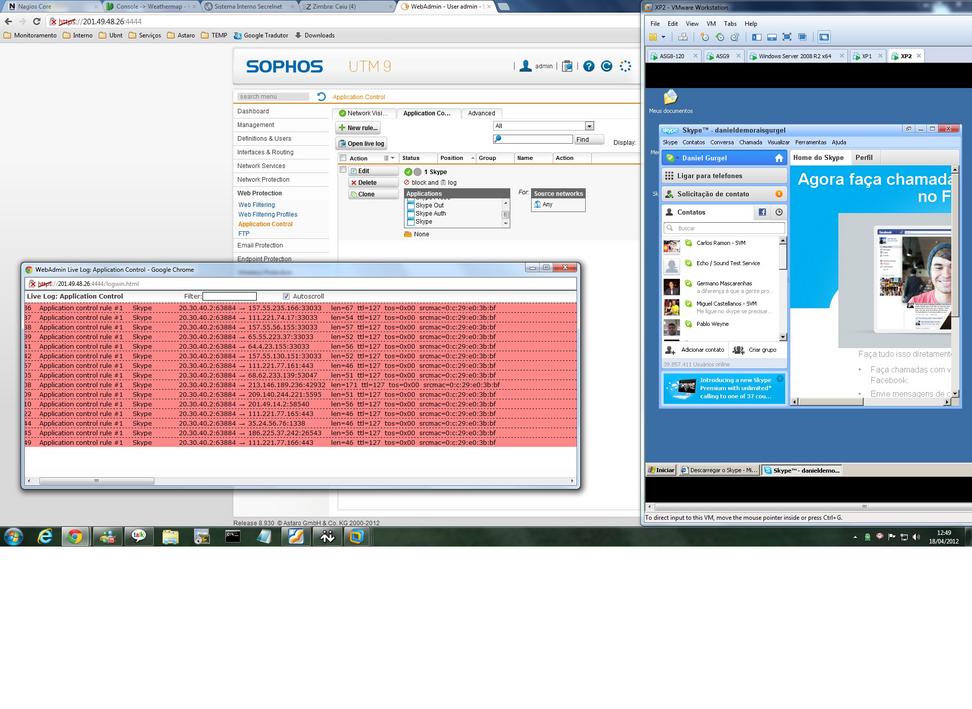Image resolution: width=972 pixels, height=709 pixels.
Task: Switch to the Advanced tab
Action: [481, 113]
